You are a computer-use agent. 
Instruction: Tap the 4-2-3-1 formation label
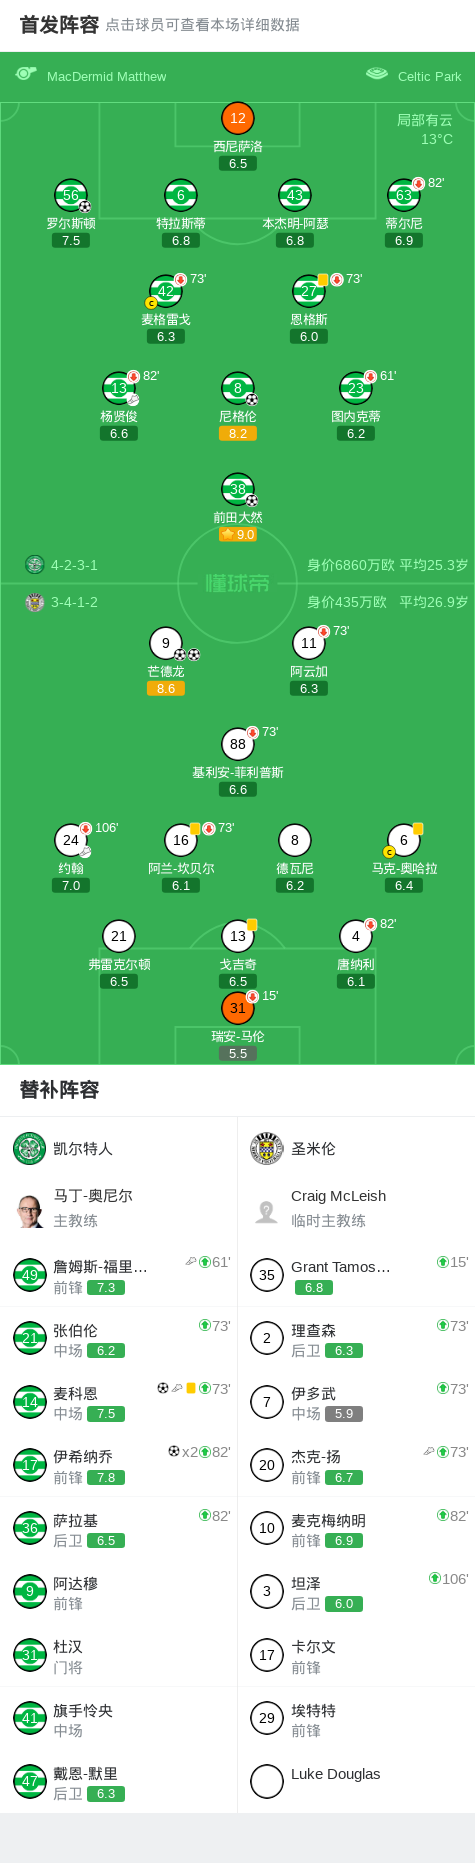click(75, 565)
